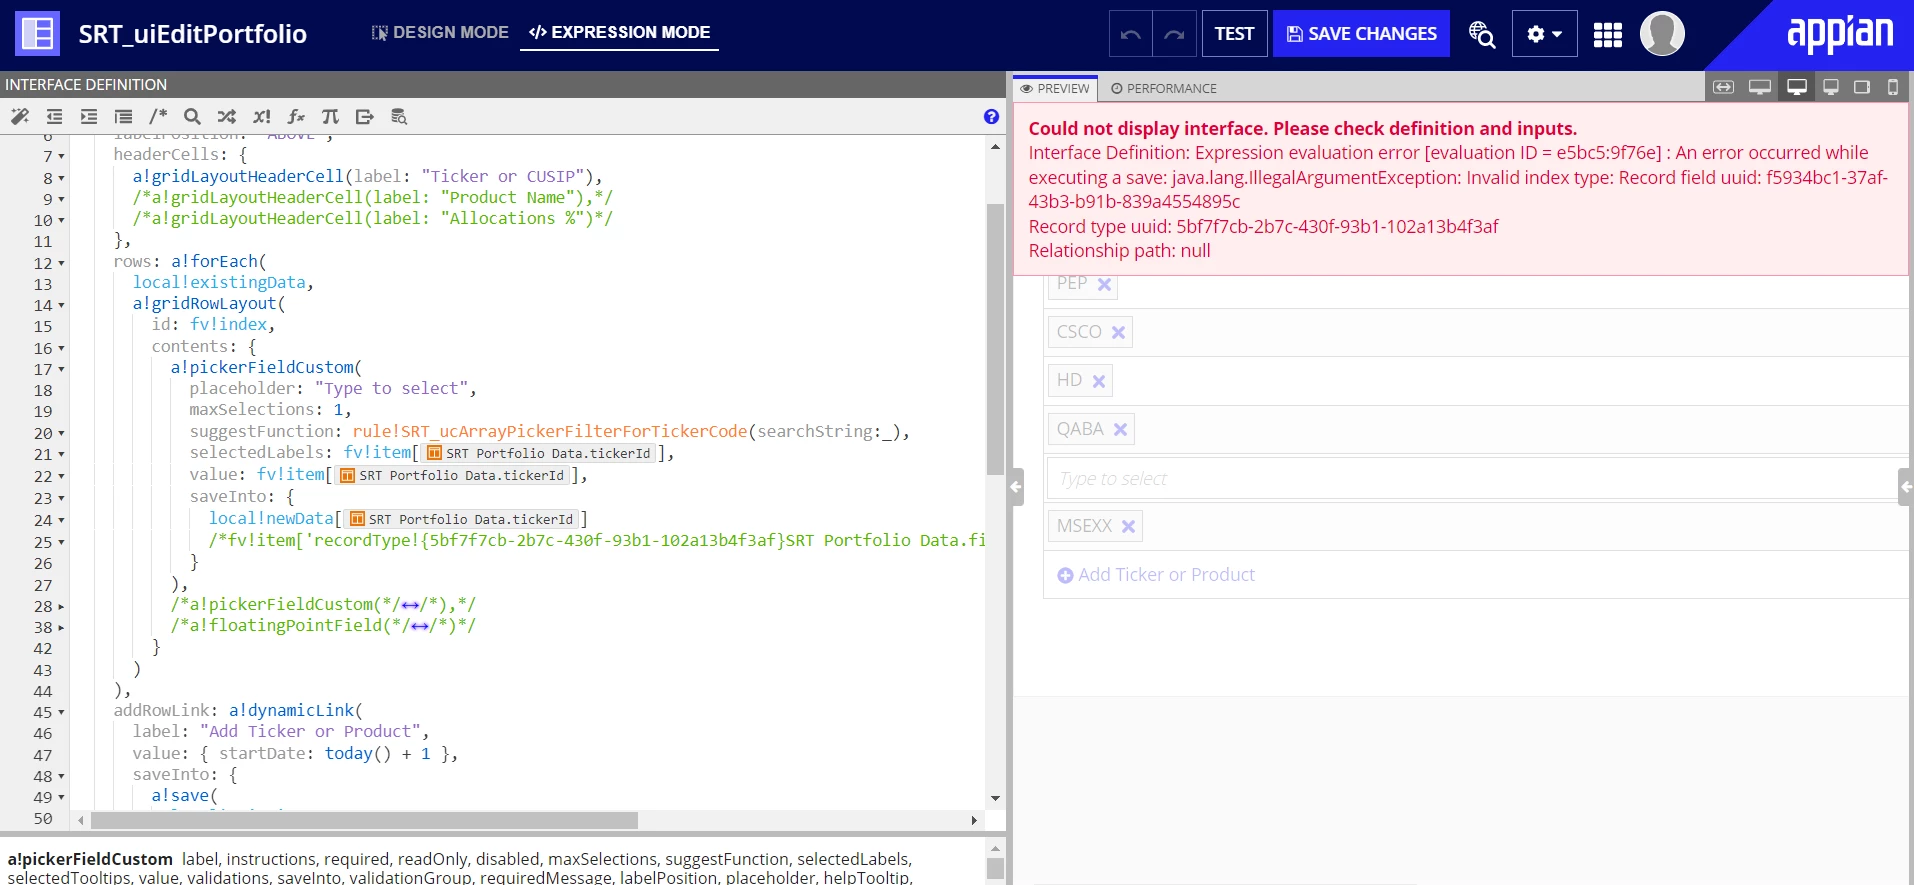
Task: Click the fx function icon
Action: [x=296, y=117]
